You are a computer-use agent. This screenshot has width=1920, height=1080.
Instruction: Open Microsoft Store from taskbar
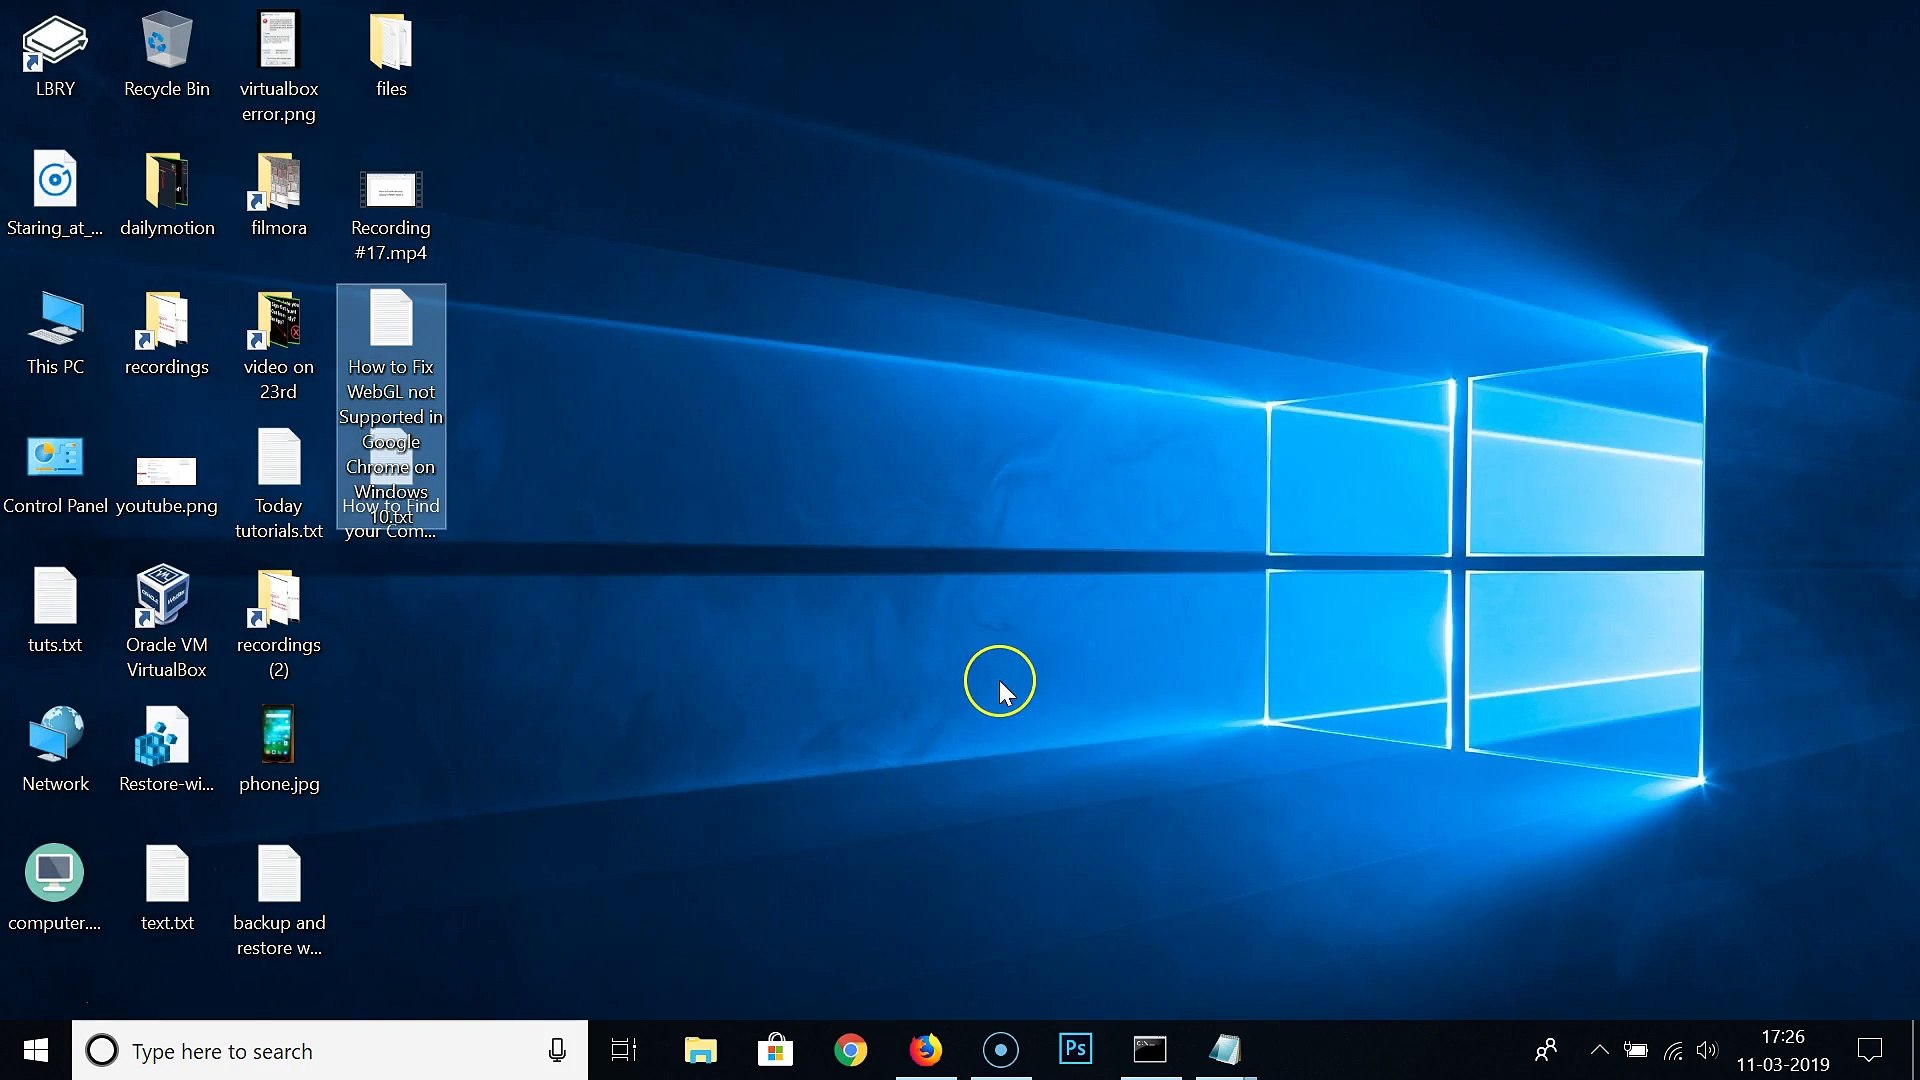click(x=775, y=1050)
